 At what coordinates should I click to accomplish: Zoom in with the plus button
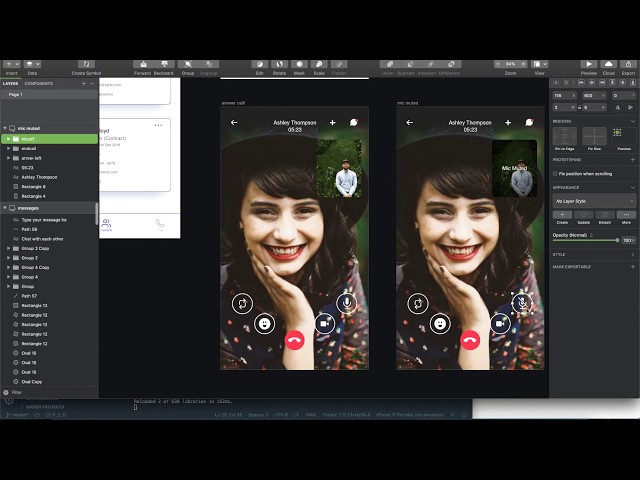pyautogui.click(x=523, y=64)
